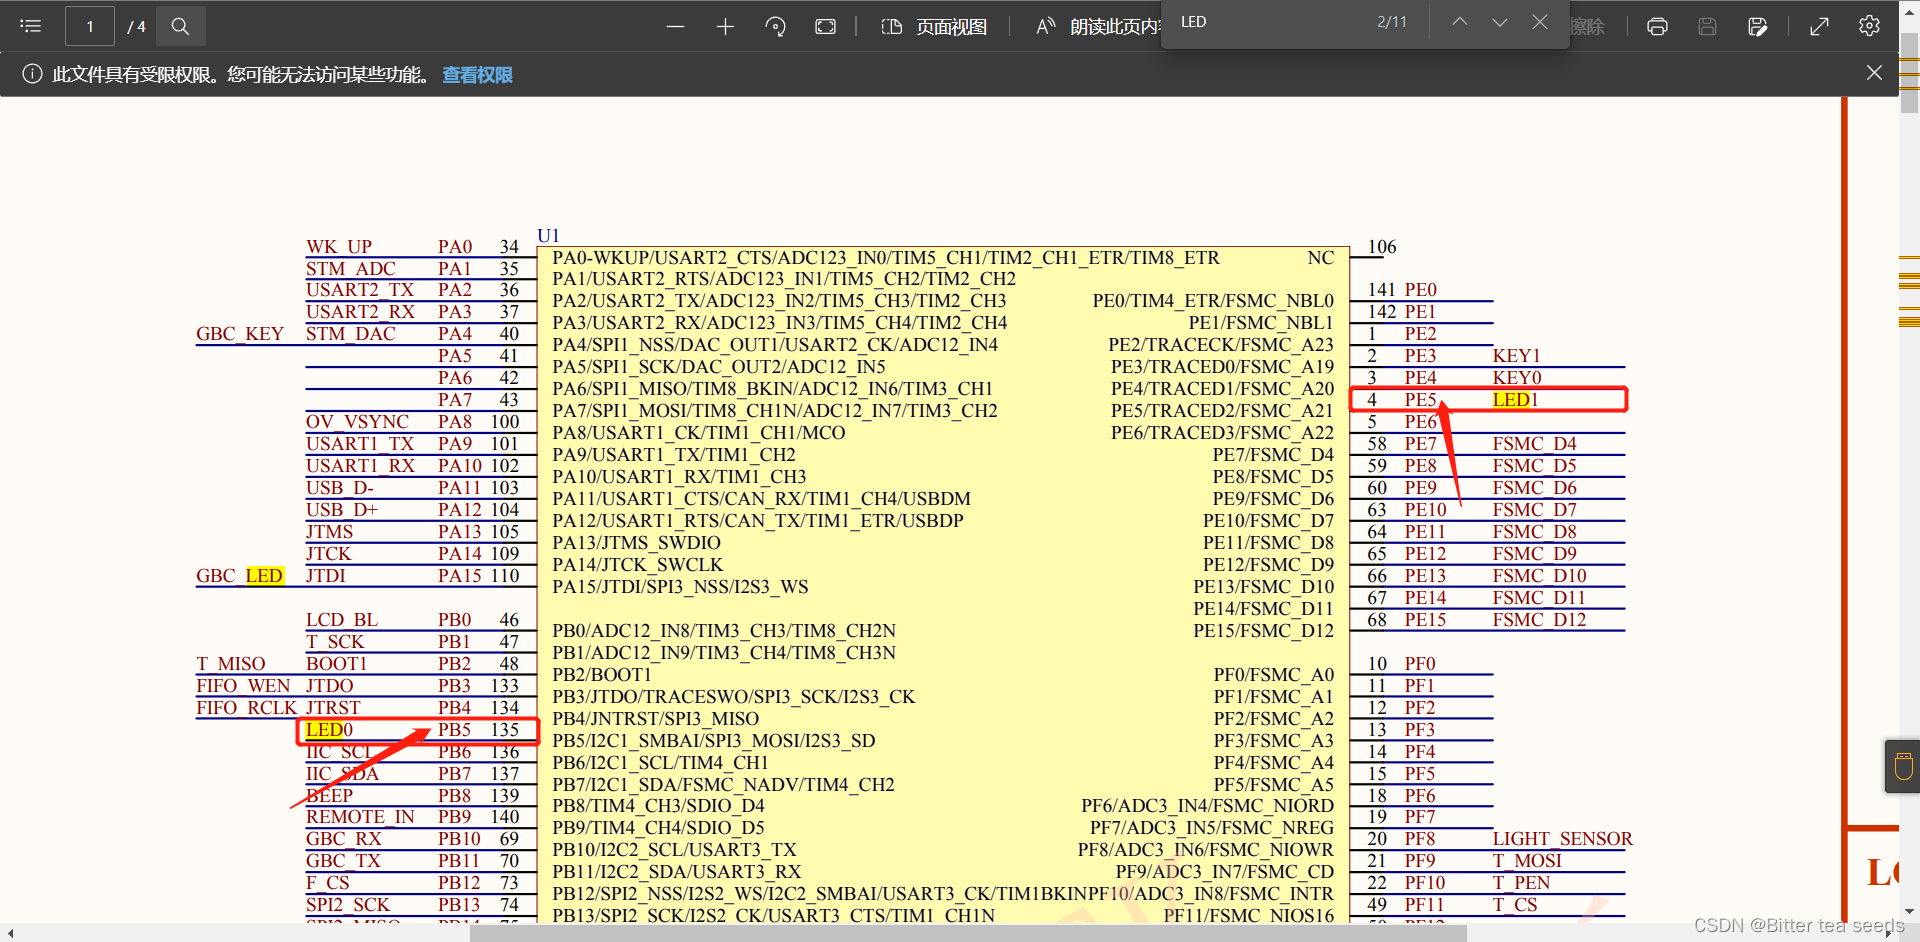This screenshot has width=1920, height=942.
Task: Click the BEEP net label
Action: (x=330, y=796)
